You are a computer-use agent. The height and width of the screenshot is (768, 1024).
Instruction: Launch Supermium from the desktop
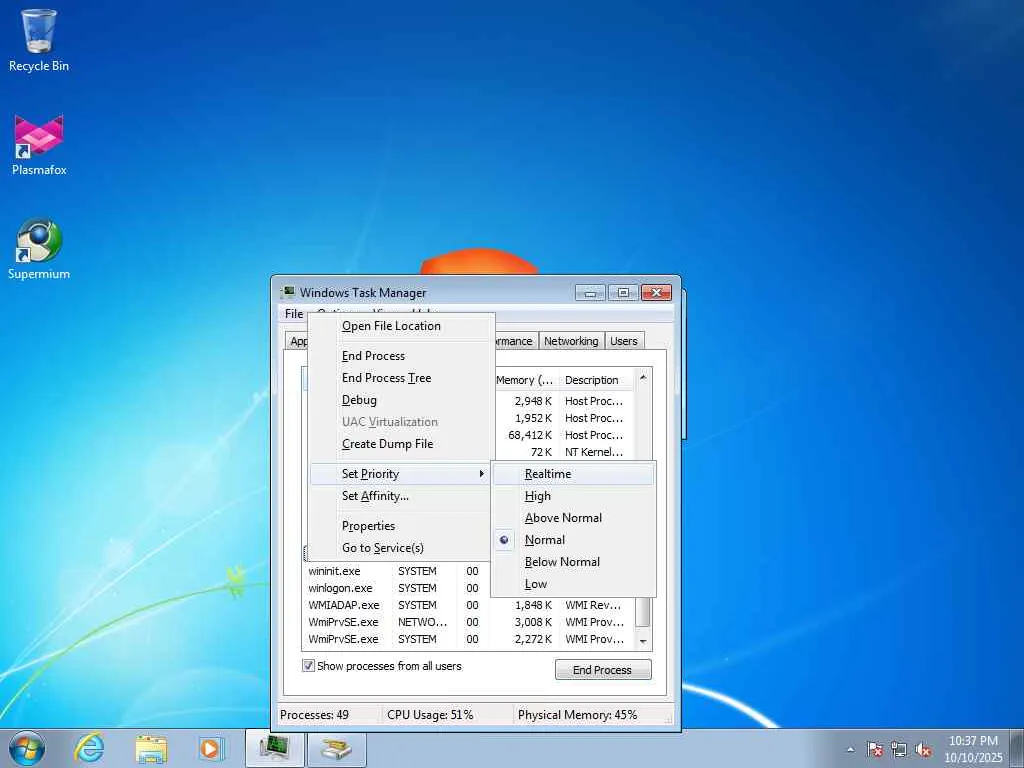pyautogui.click(x=39, y=249)
